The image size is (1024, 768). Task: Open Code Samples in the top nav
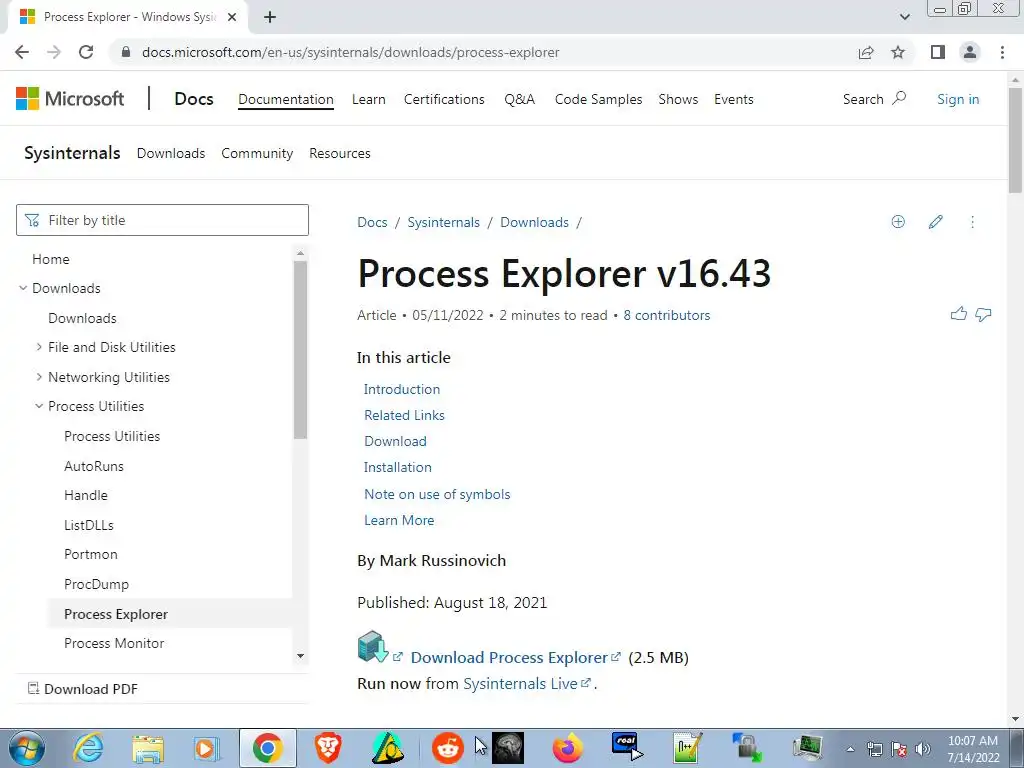point(598,99)
